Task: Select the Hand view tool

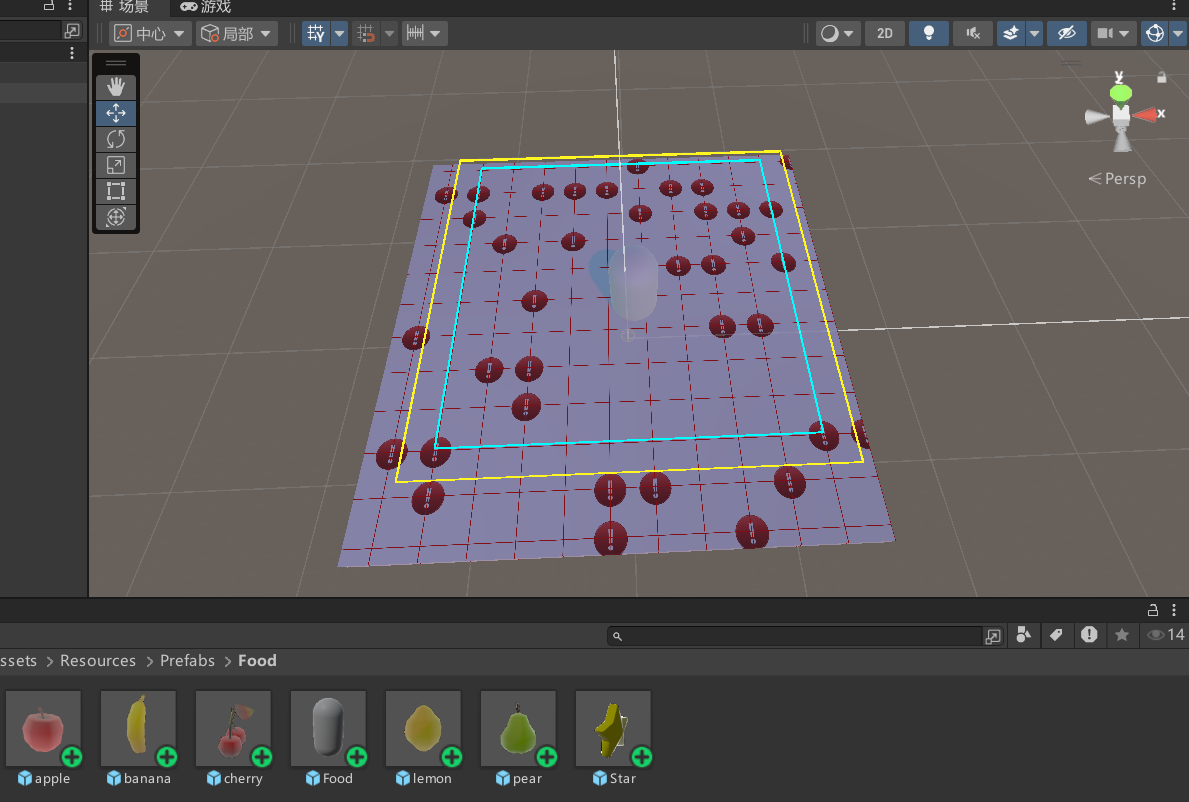Action: (x=116, y=87)
